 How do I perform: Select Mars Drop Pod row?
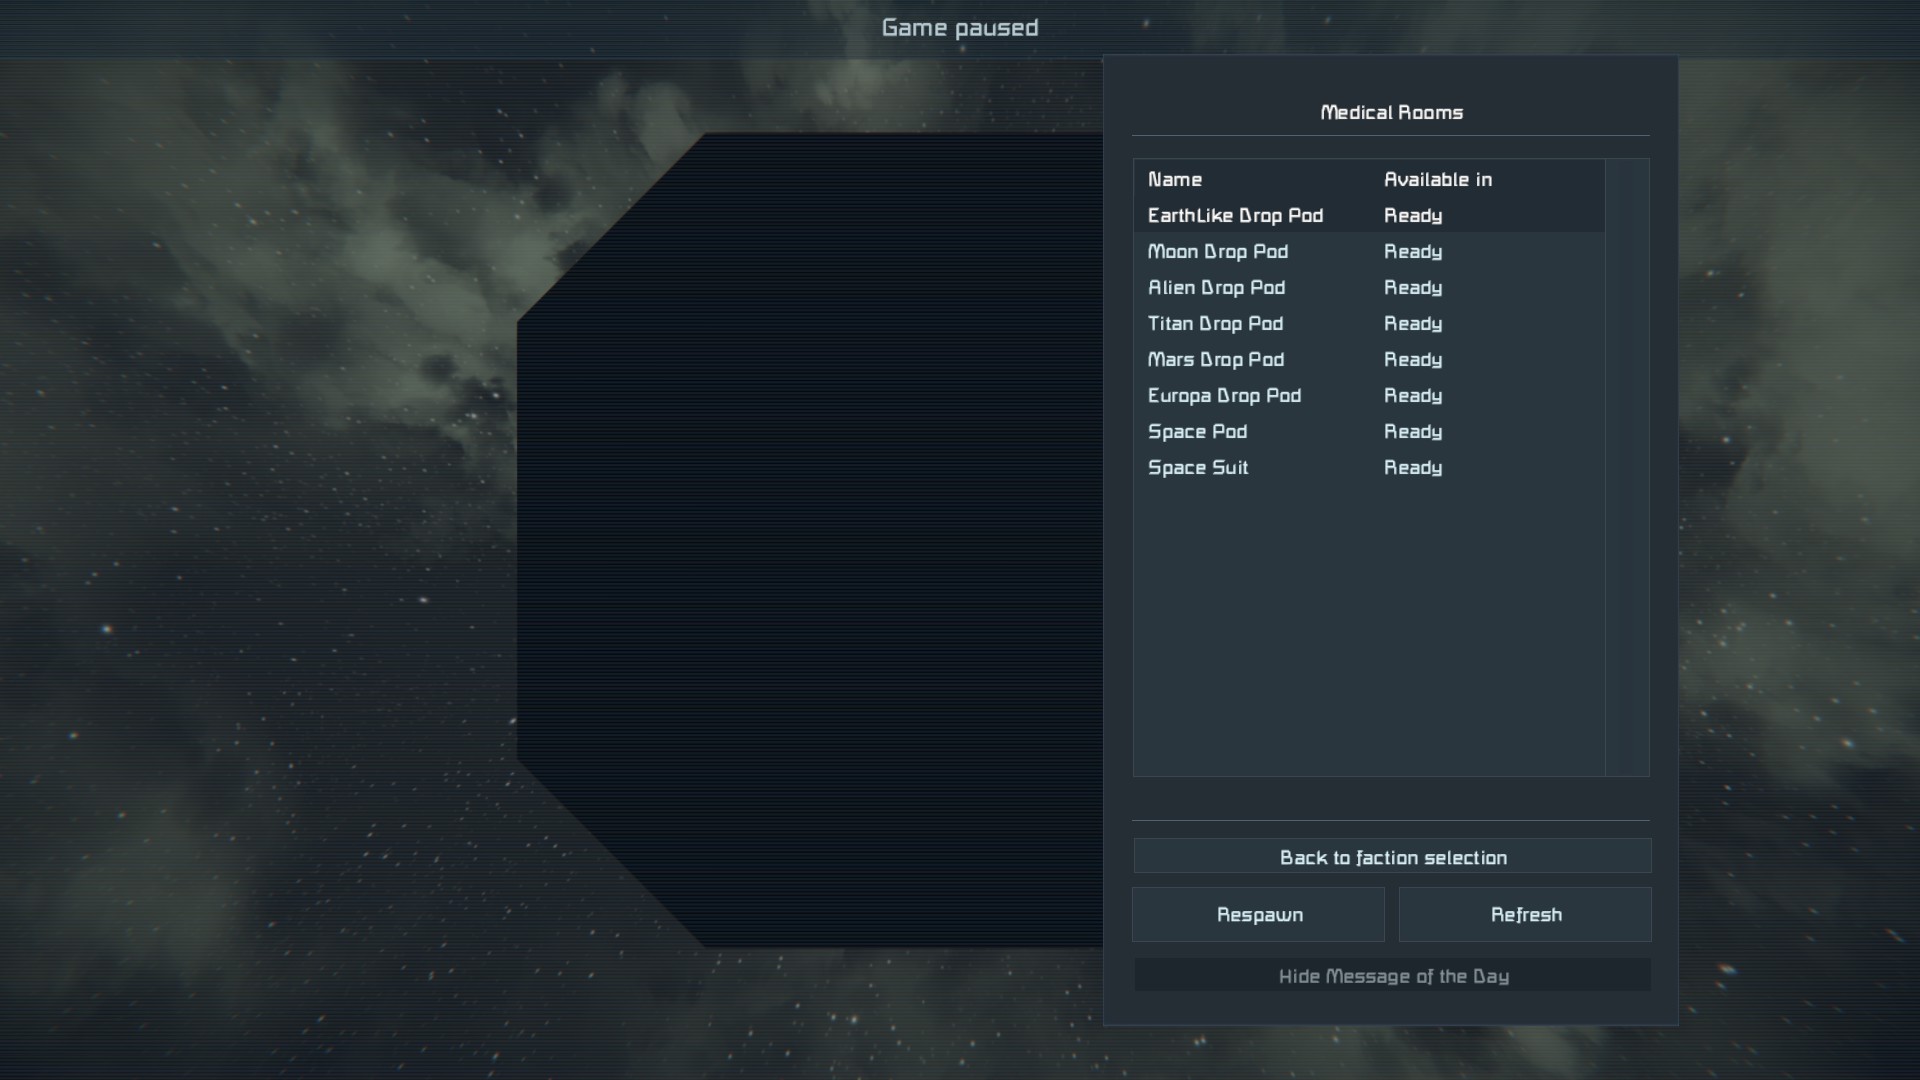coord(1215,360)
